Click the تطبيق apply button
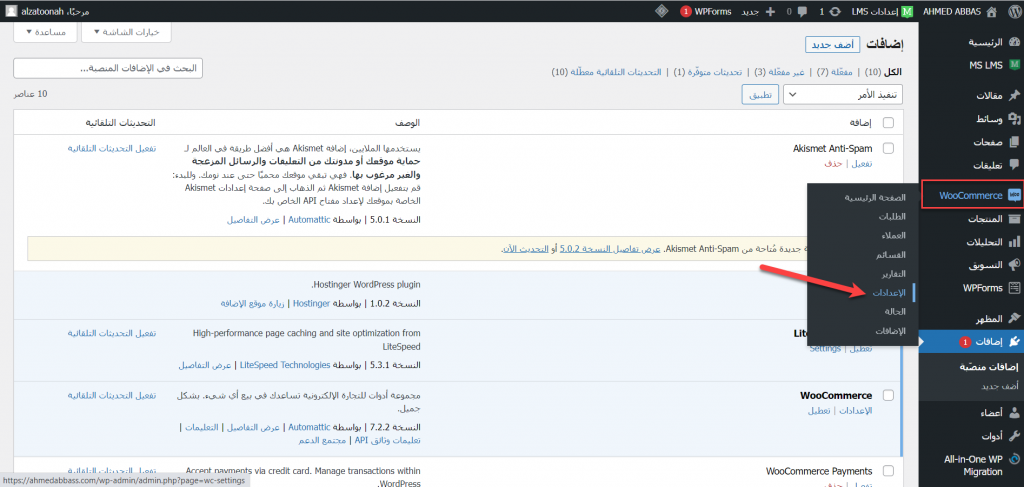Viewport: 1024px width, 487px height. coord(760,95)
